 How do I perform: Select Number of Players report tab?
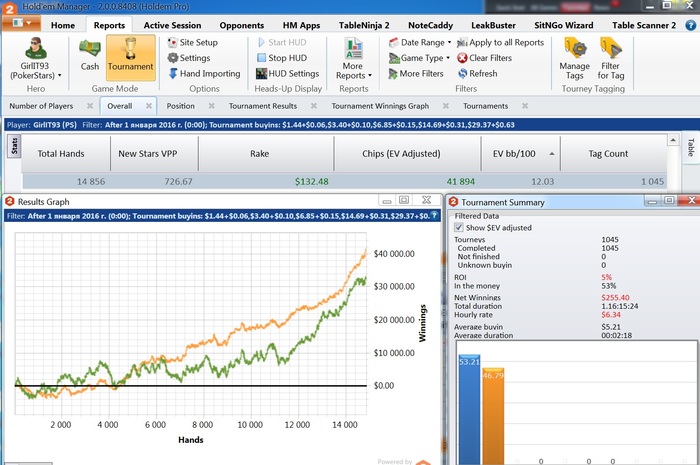[x=41, y=106]
